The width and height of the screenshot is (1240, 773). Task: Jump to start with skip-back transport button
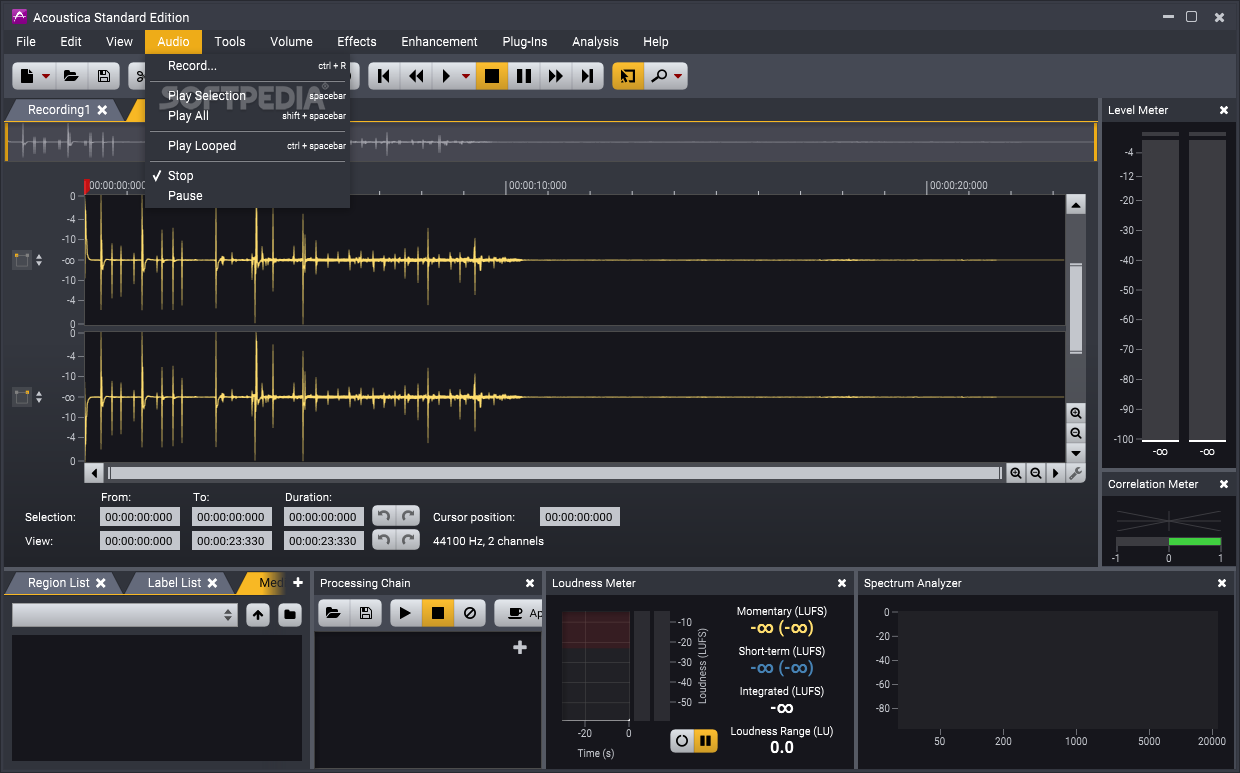point(384,76)
